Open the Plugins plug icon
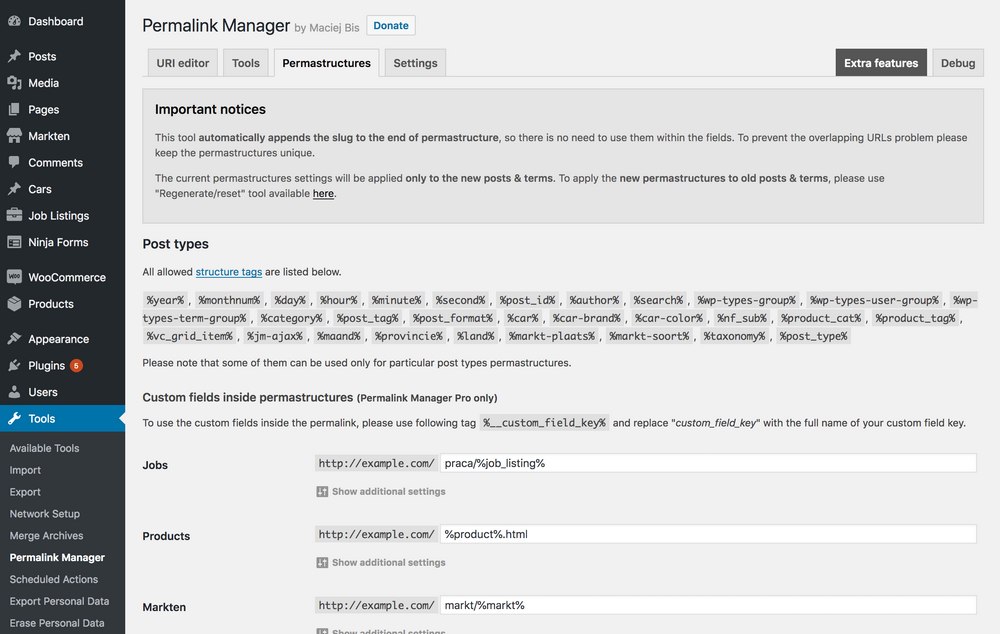The image size is (1000, 634). 14,365
